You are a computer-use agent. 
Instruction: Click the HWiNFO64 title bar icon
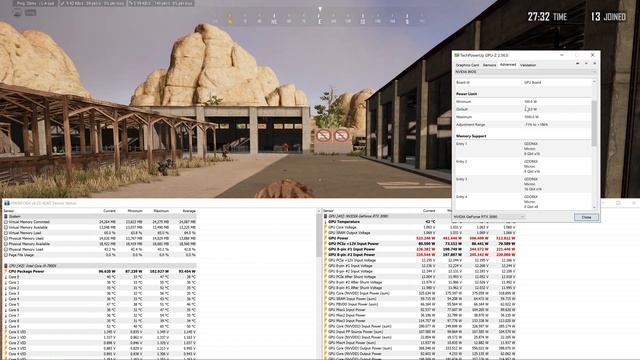click(x=7, y=203)
